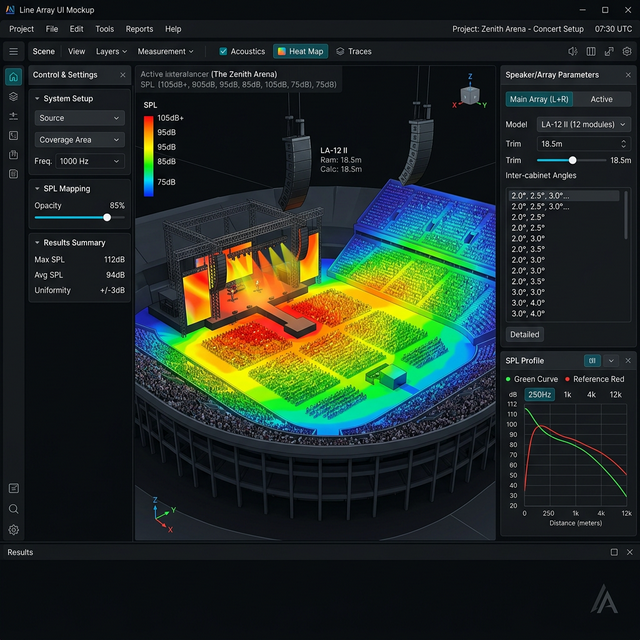Click the hamburger menu icon
This screenshot has width=640, height=640.
pyautogui.click(x=13, y=51)
